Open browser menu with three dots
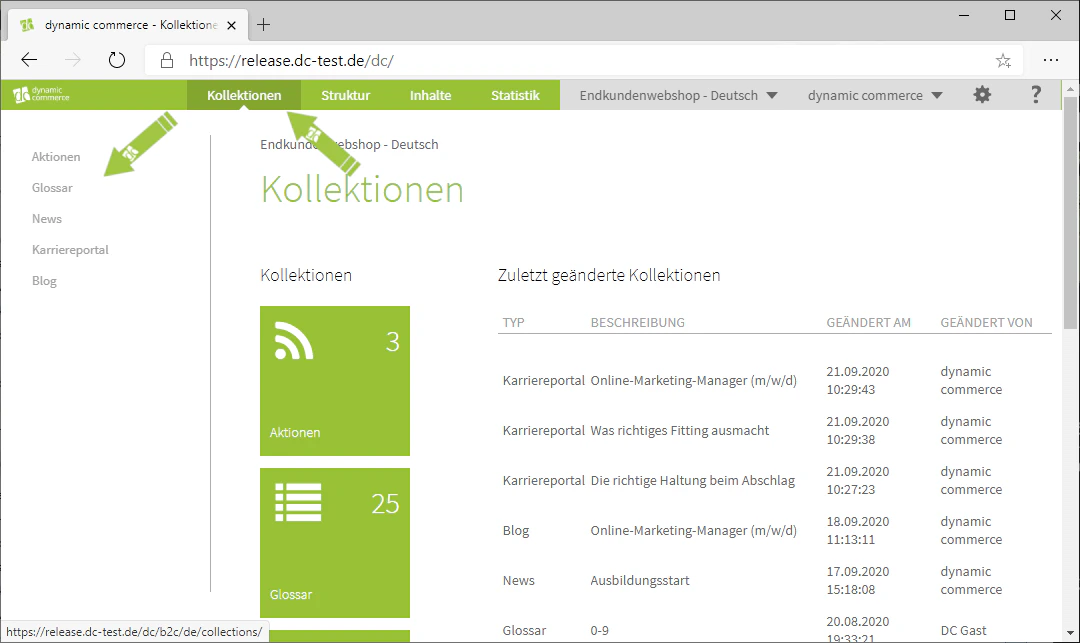This screenshot has height=643, width=1080. [1050, 60]
